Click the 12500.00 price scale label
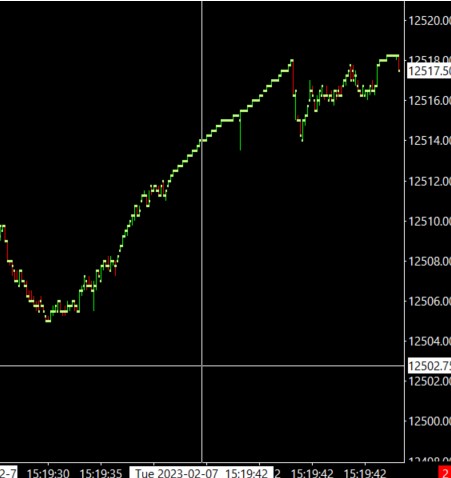 point(430,421)
